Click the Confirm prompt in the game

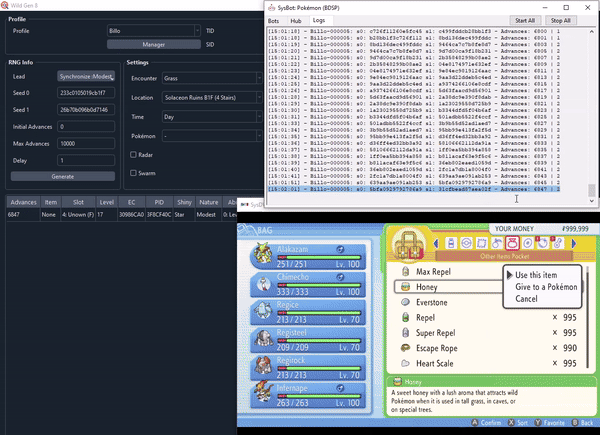tap(486, 422)
